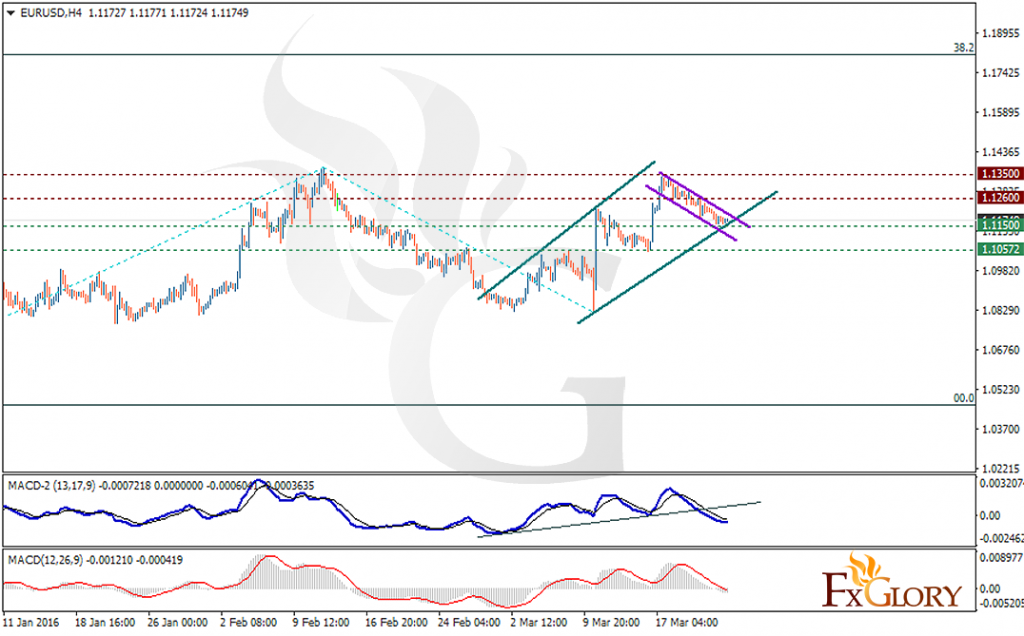1024x636 pixels.
Task: Click the 1.10572 green price label
Action: (x=1000, y=249)
